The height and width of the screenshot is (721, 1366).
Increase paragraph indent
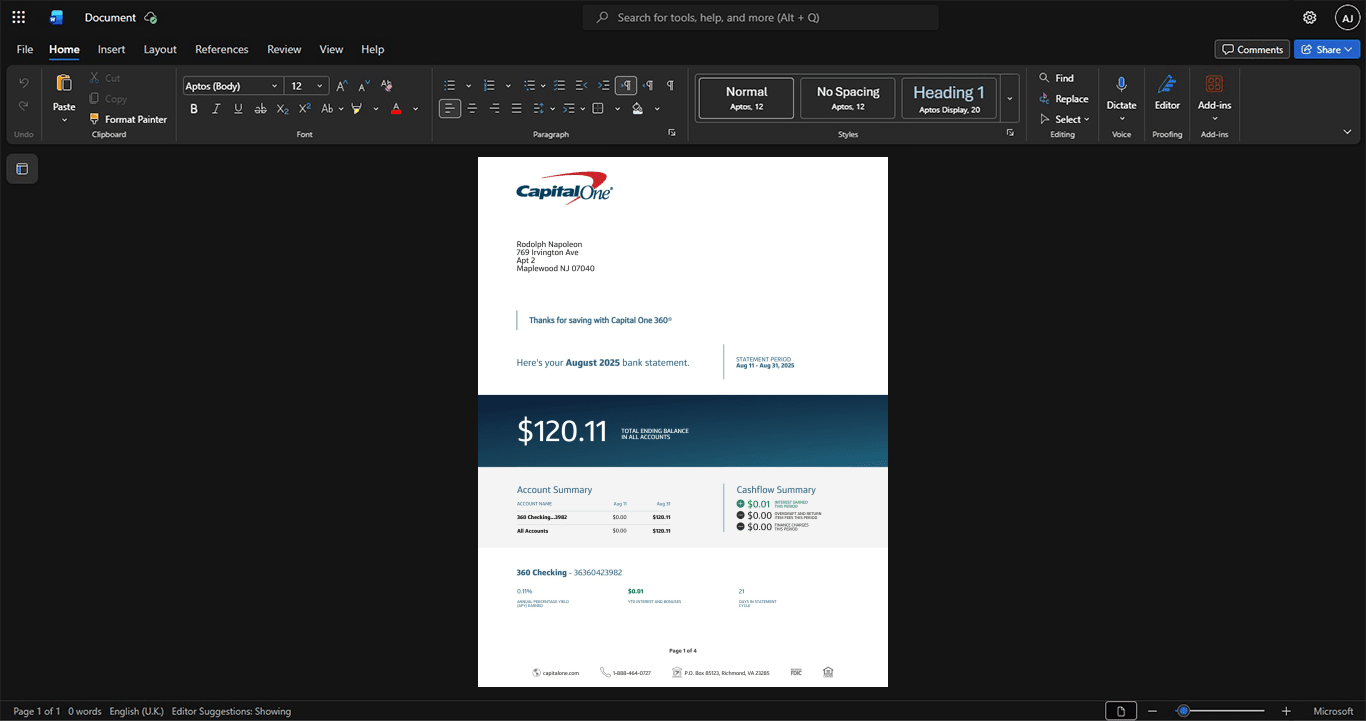pyautogui.click(x=603, y=86)
